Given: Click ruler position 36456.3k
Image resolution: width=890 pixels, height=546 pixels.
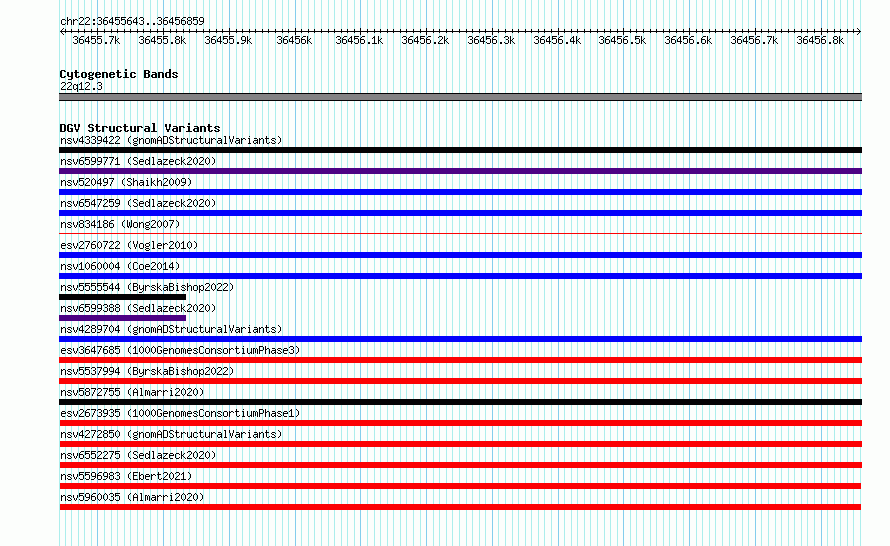Looking at the screenshot, I should [491, 40].
